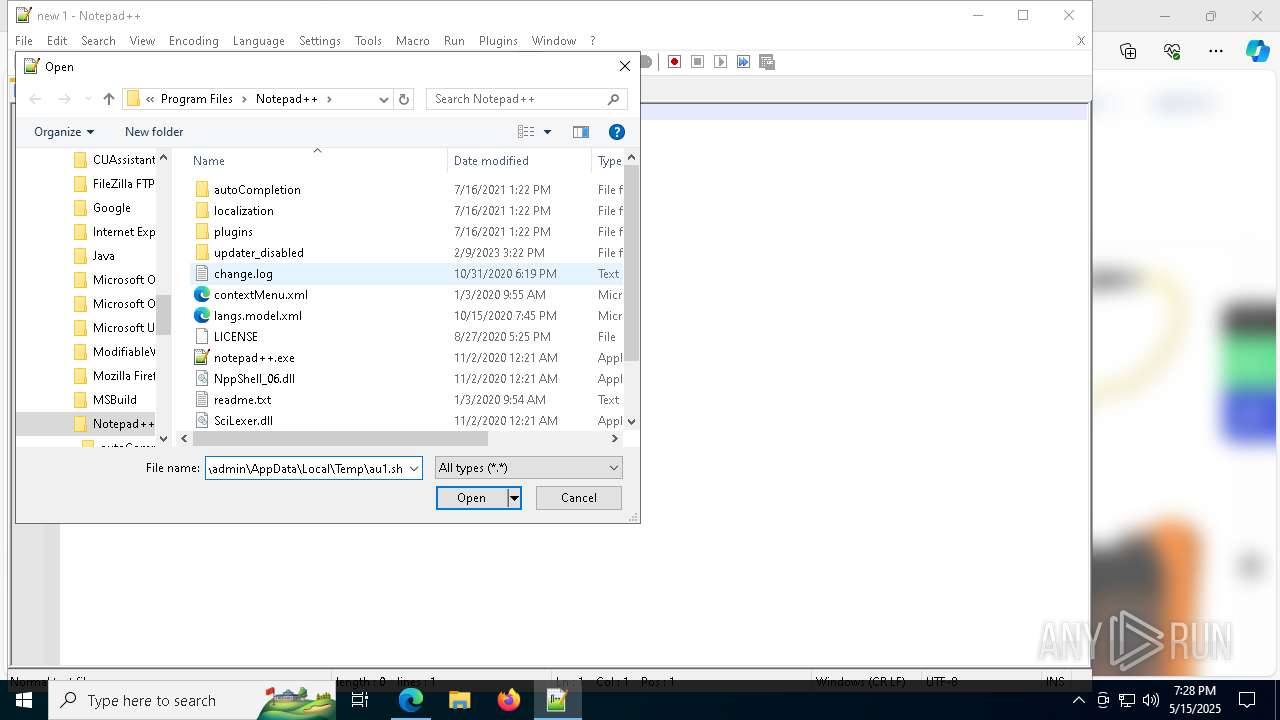1280x720 pixels.
Task: Select the autoCompletion folder
Action: 257,190
